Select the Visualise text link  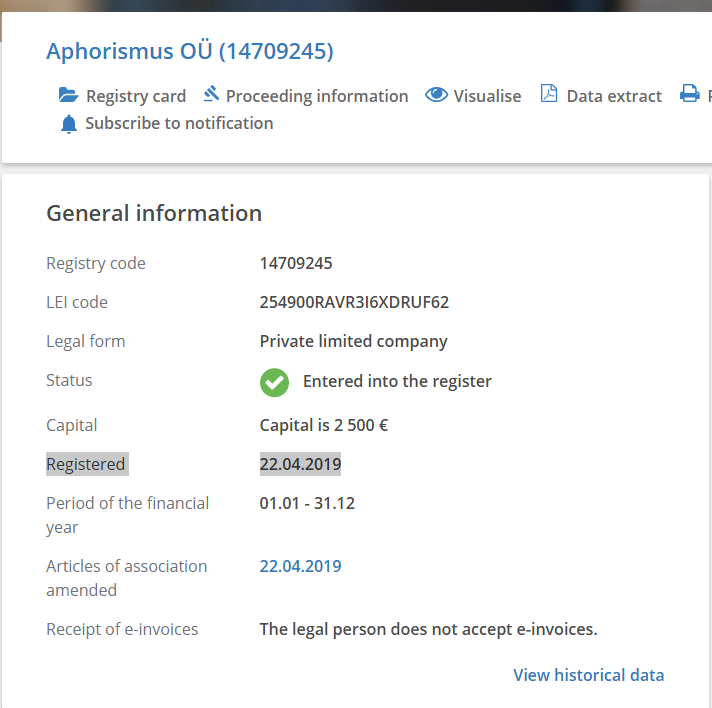[487, 96]
